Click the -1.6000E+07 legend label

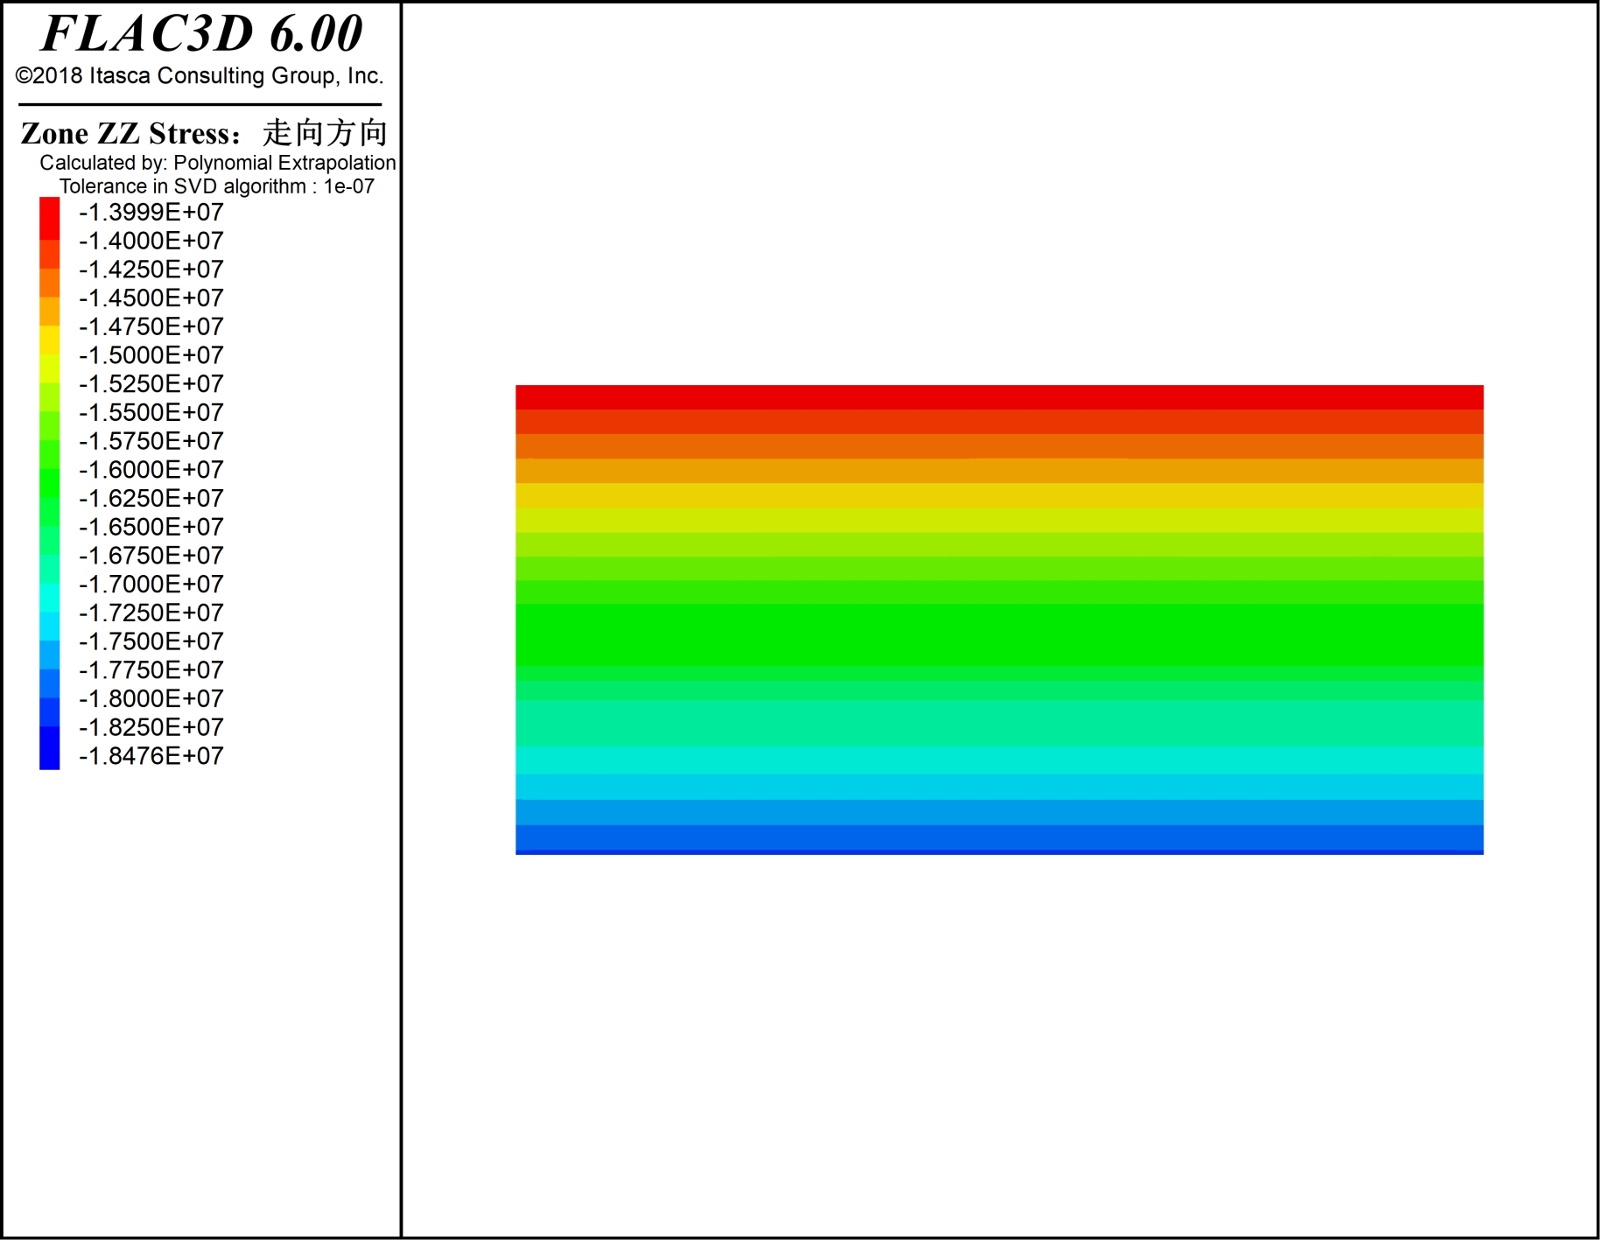[x=151, y=470]
